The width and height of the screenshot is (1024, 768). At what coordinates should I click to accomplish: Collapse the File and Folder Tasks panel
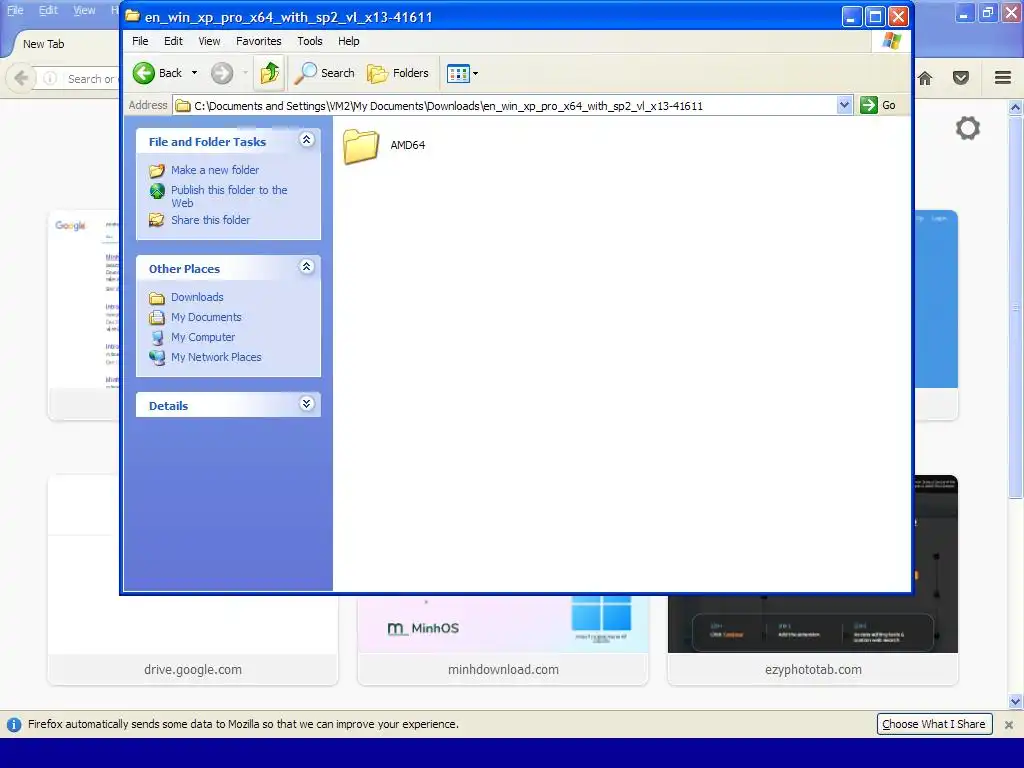click(306, 140)
